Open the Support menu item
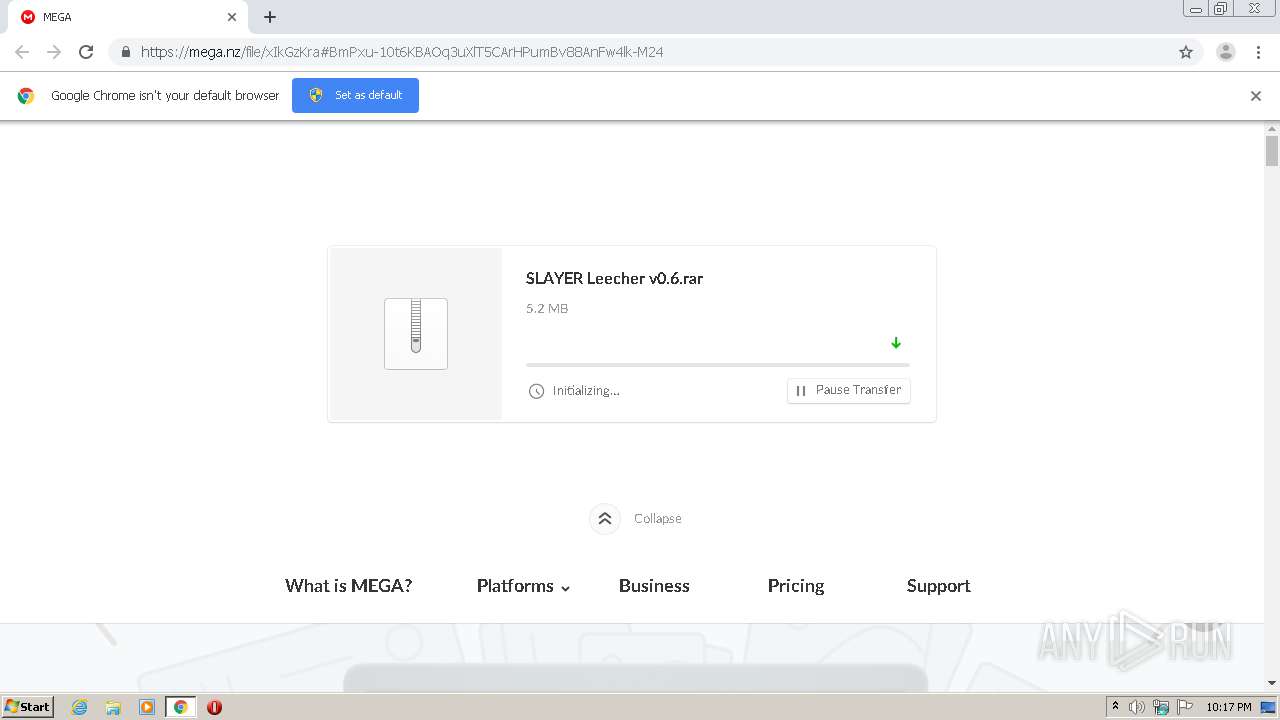This screenshot has height=720, width=1280. click(939, 586)
